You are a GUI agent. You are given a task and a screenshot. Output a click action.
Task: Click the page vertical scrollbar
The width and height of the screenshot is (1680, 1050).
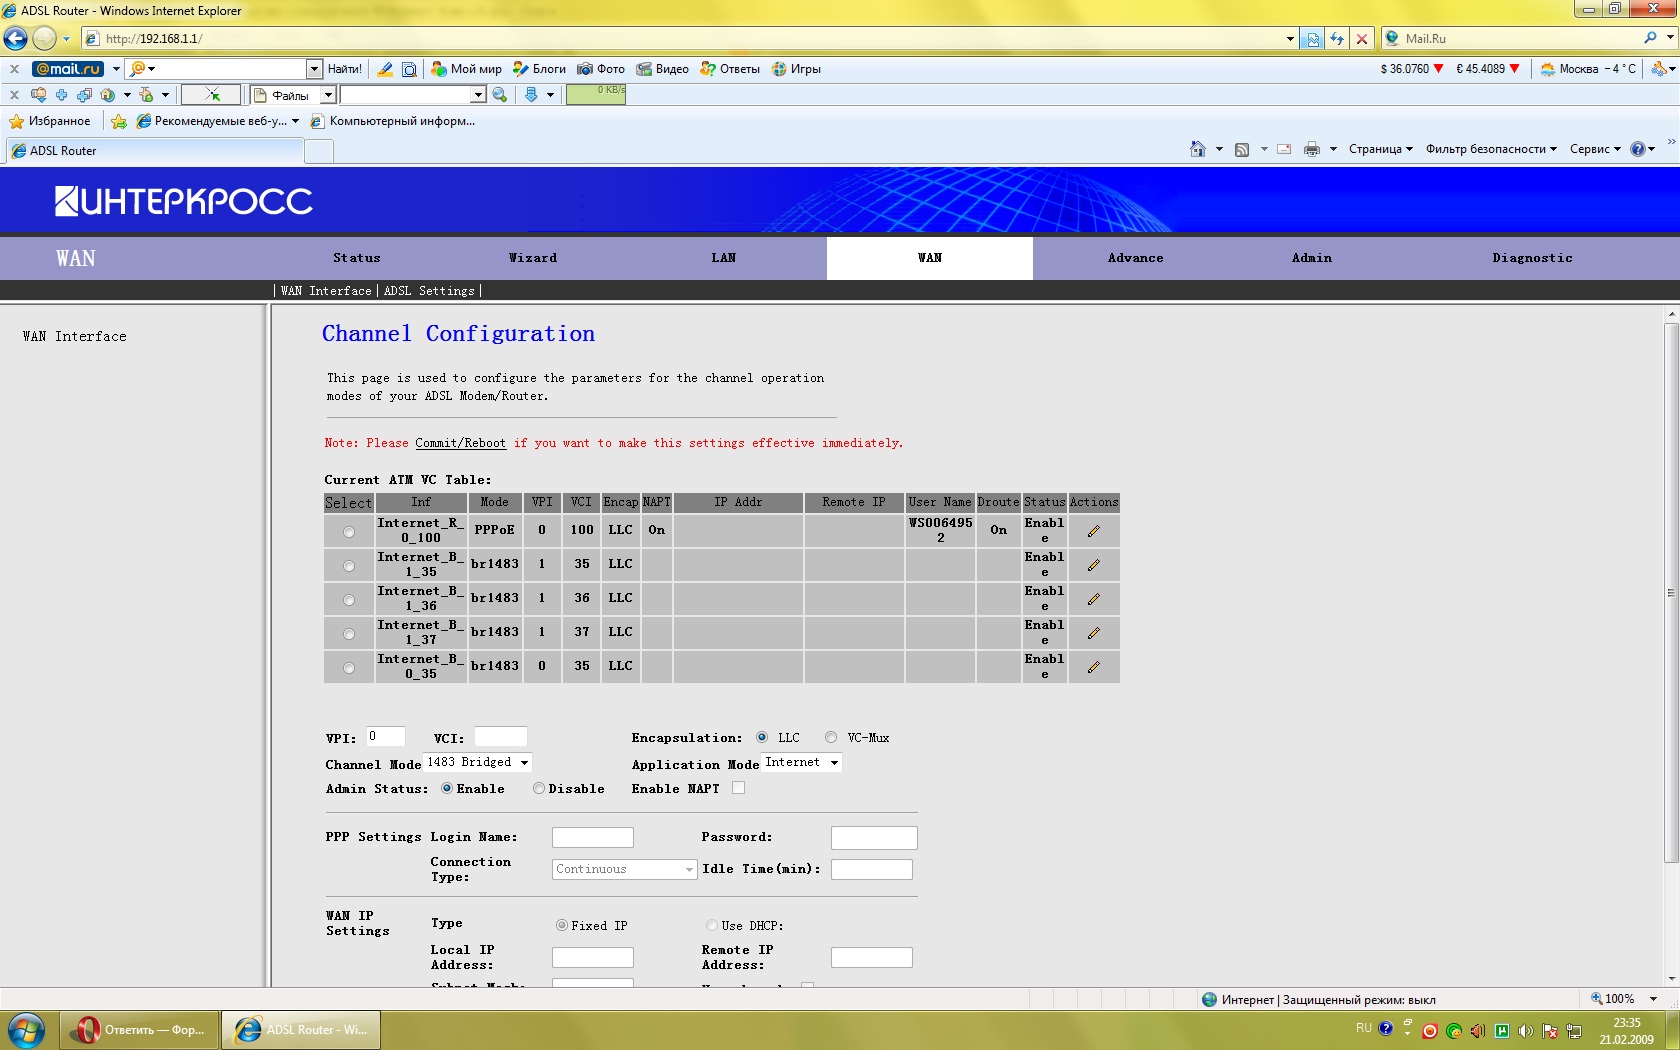click(x=1671, y=590)
